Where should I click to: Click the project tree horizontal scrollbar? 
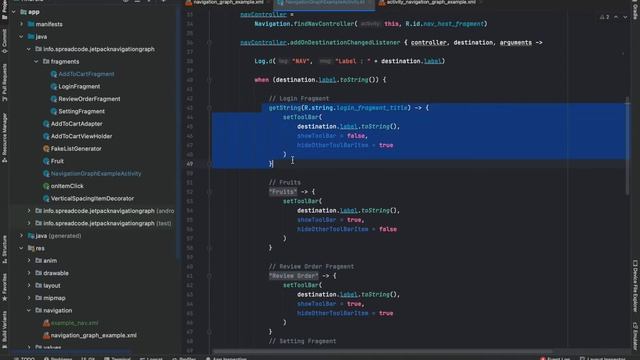[70, 351]
